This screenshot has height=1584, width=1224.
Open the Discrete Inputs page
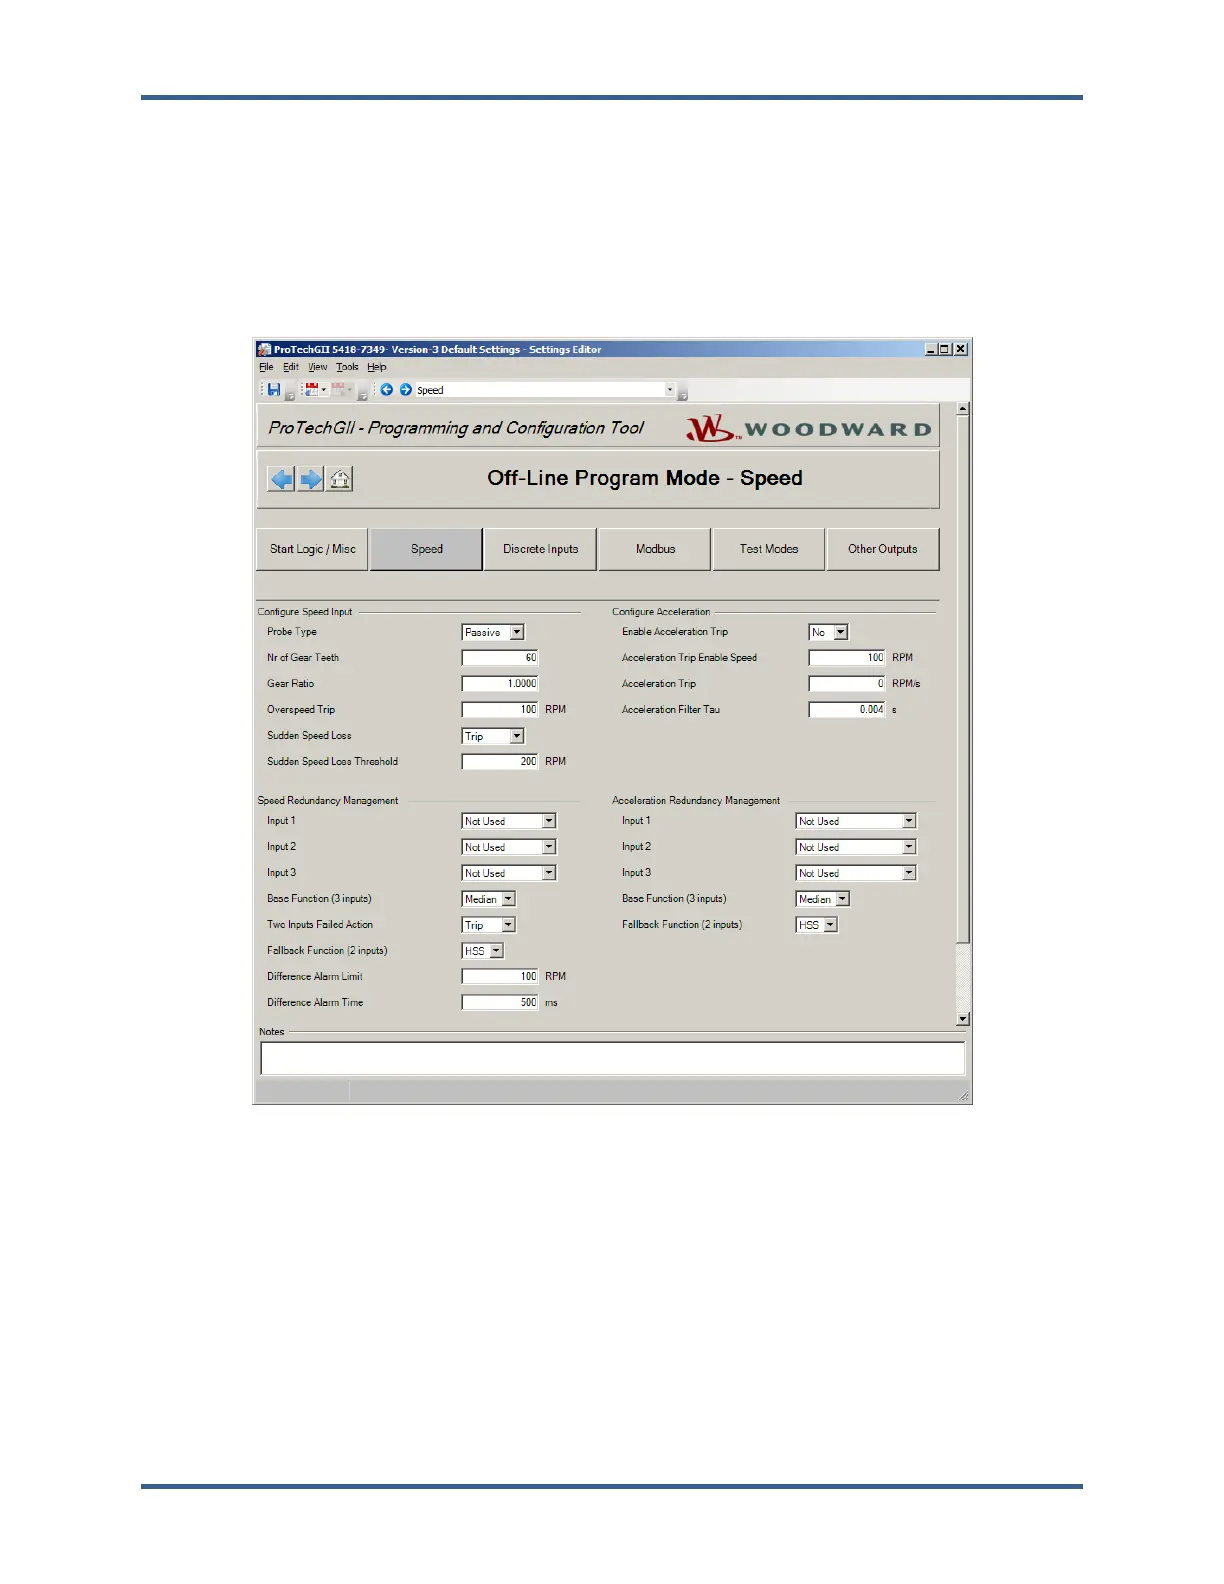coord(540,549)
